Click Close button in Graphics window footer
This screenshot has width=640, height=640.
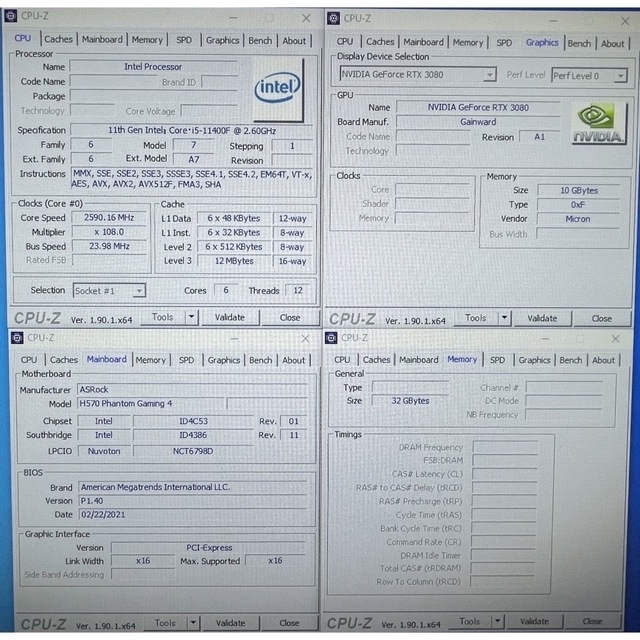(x=602, y=318)
